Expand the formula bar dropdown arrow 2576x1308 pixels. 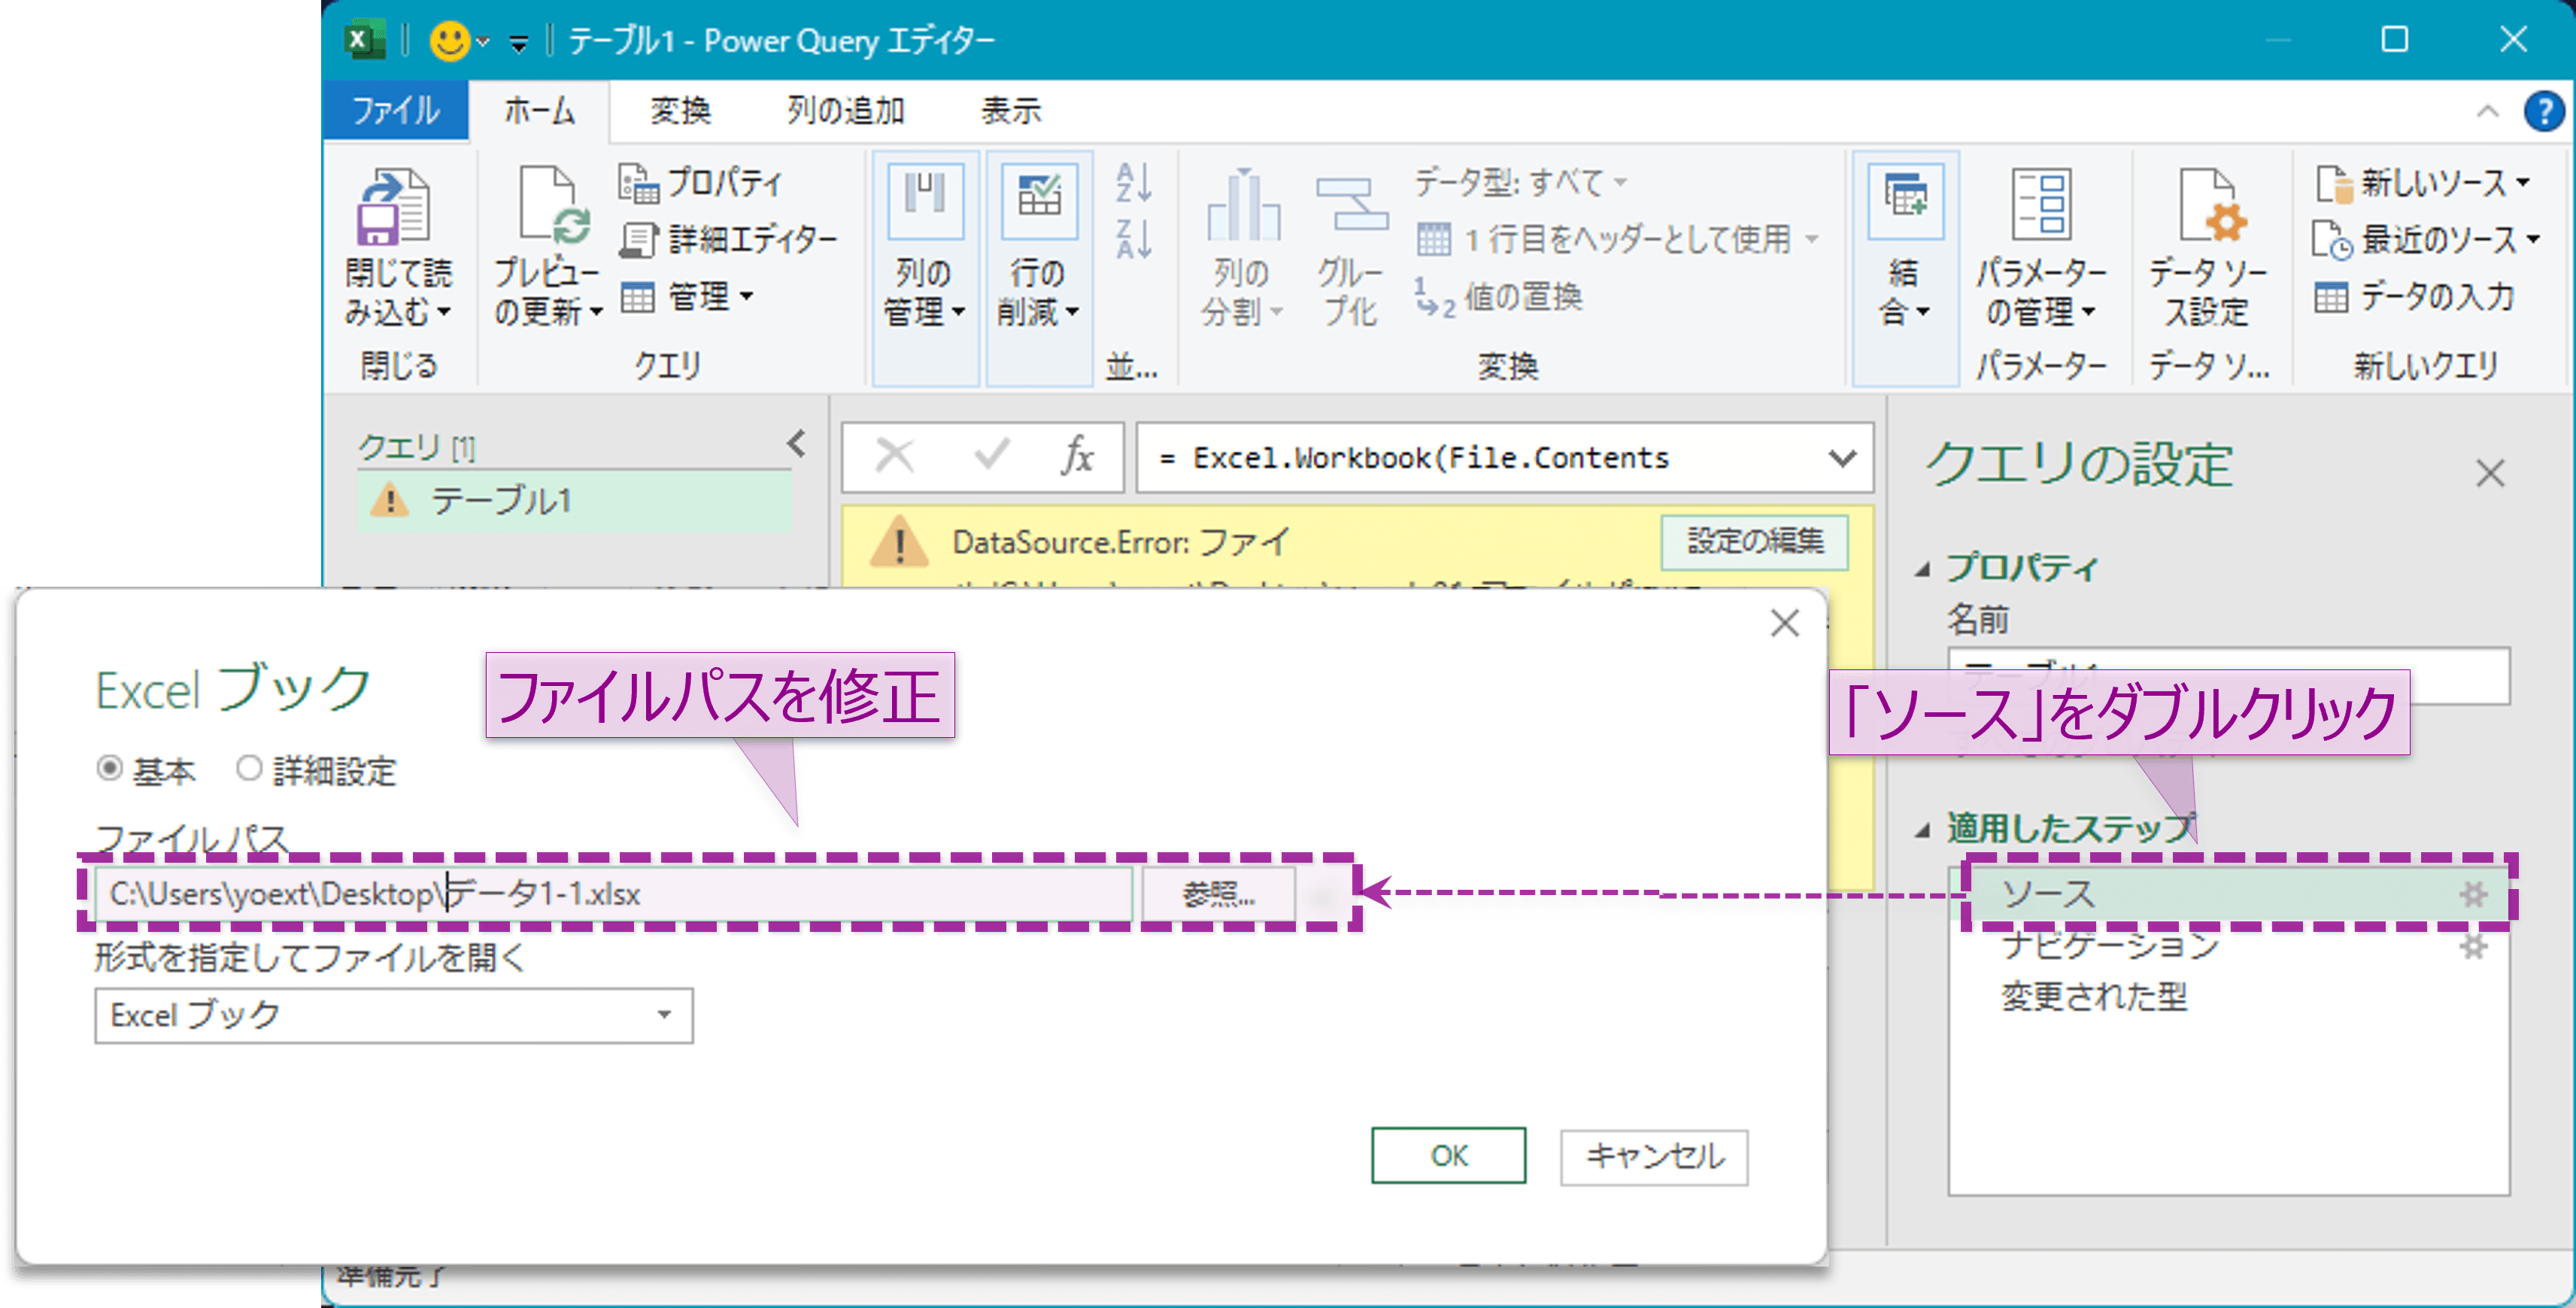point(1843,458)
